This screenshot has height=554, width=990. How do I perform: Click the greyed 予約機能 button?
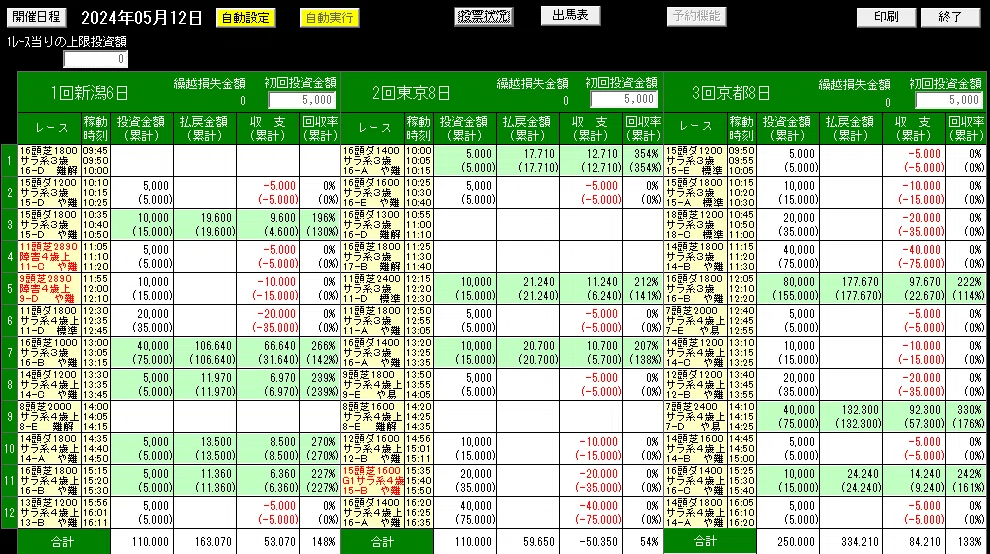pos(696,16)
